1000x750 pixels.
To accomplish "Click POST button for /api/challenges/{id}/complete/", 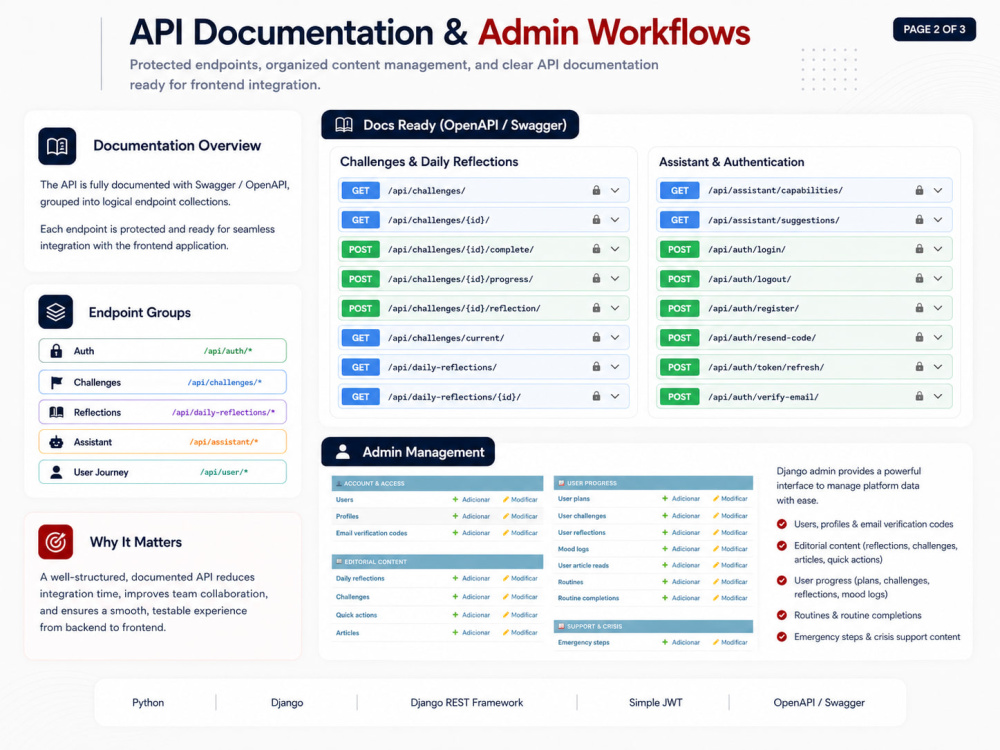I will click(x=360, y=249).
